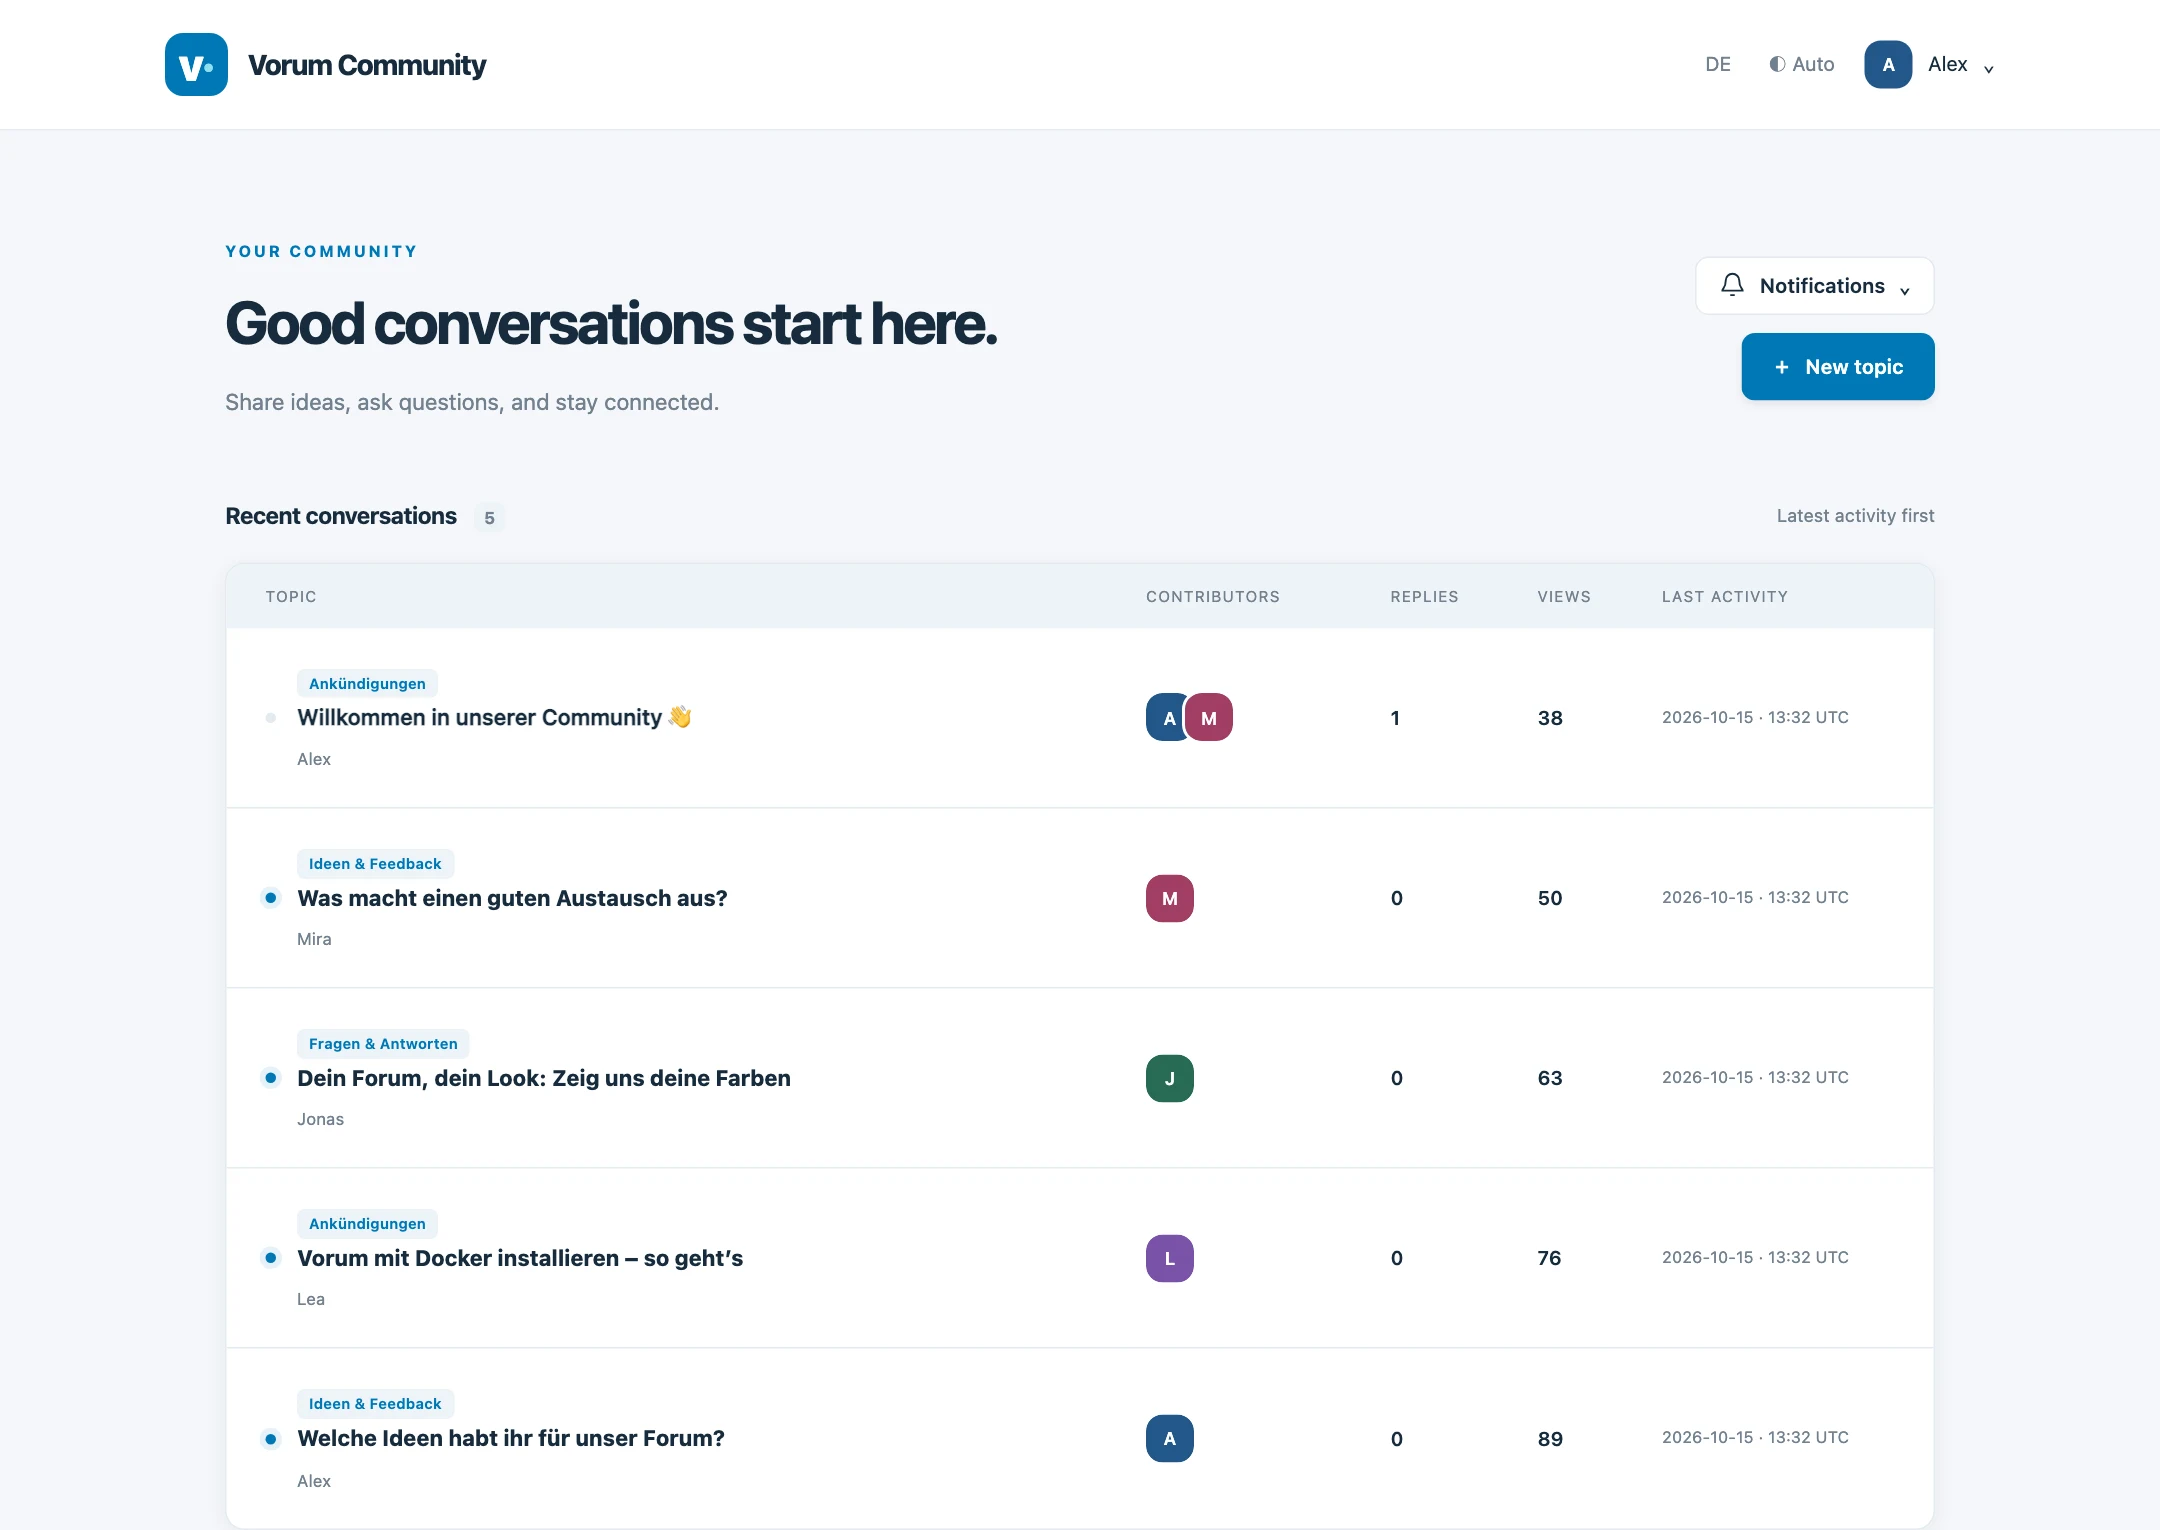Click the Vorum logo icon
The width and height of the screenshot is (2160, 1530).
tap(196, 65)
